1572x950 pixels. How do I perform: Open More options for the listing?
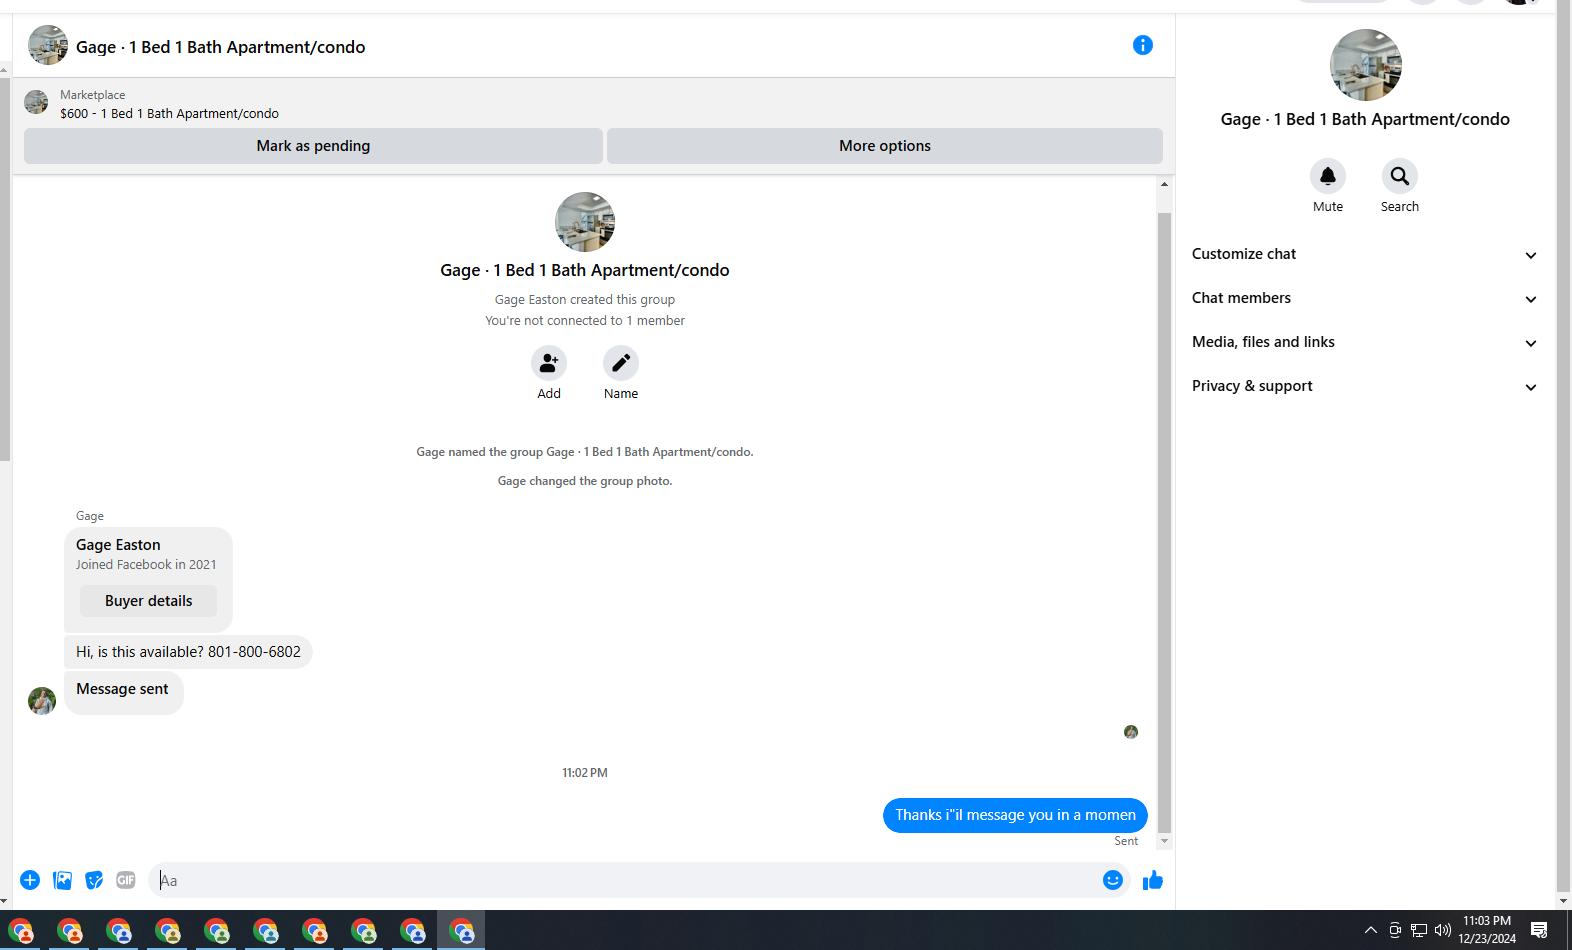(x=885, y=146)
